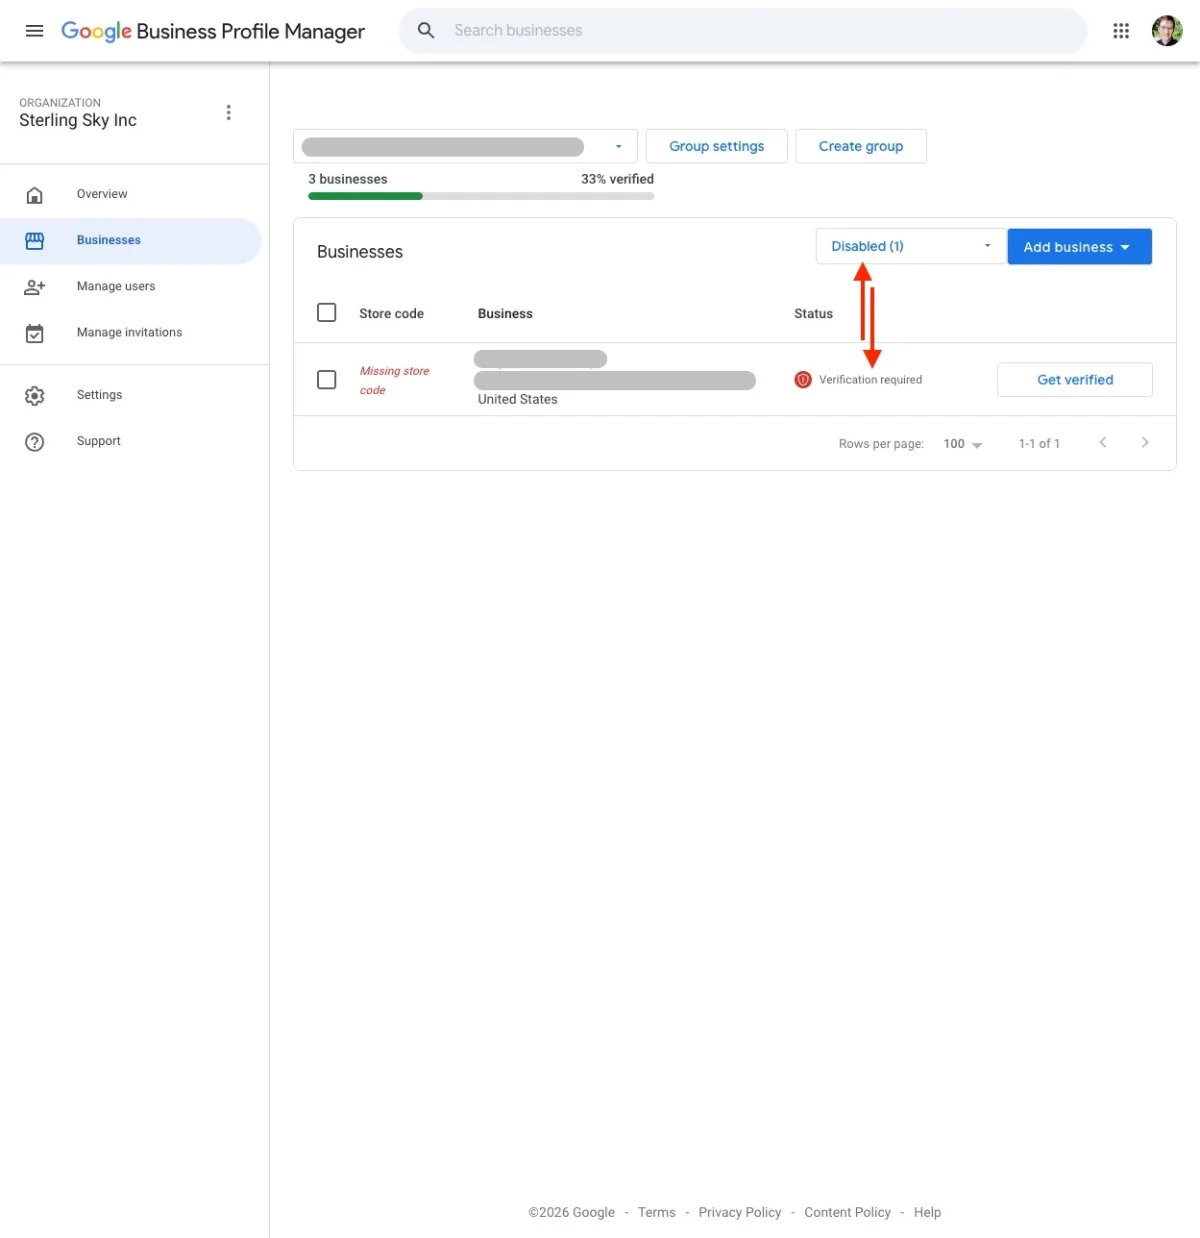Switch to the Businesses sidebar section

(x=108, y=240)
